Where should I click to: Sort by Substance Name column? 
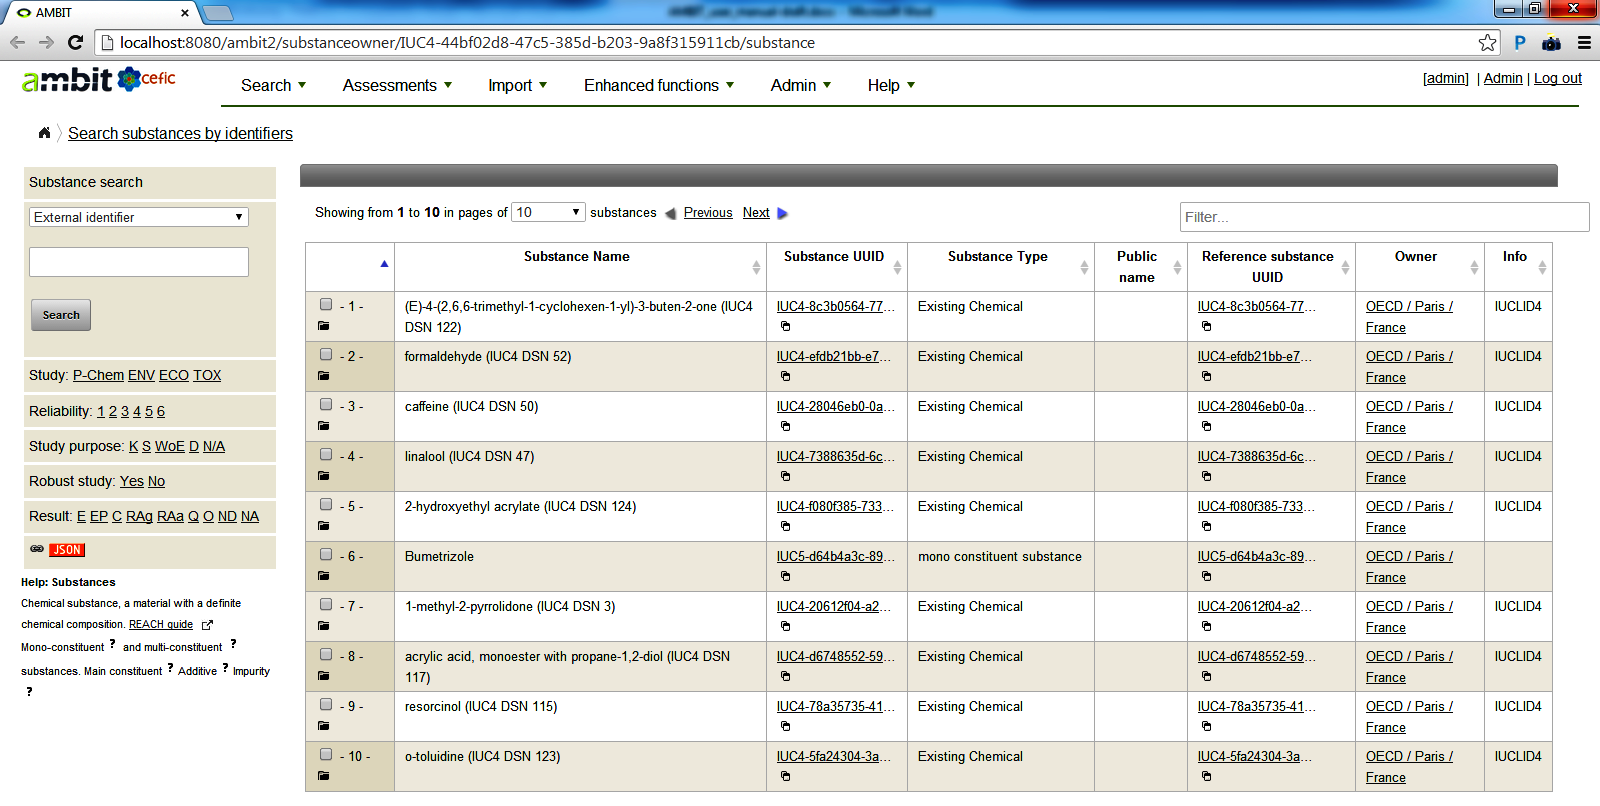tap(580, 266)
